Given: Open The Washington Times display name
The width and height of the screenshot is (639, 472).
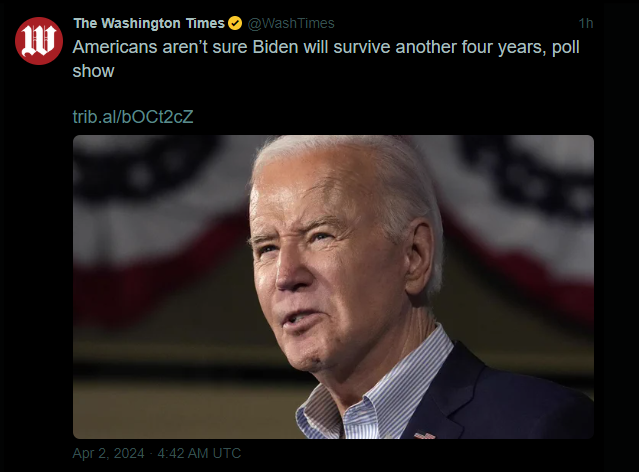Looking at the screenshot, I should [x=149, y=23].
